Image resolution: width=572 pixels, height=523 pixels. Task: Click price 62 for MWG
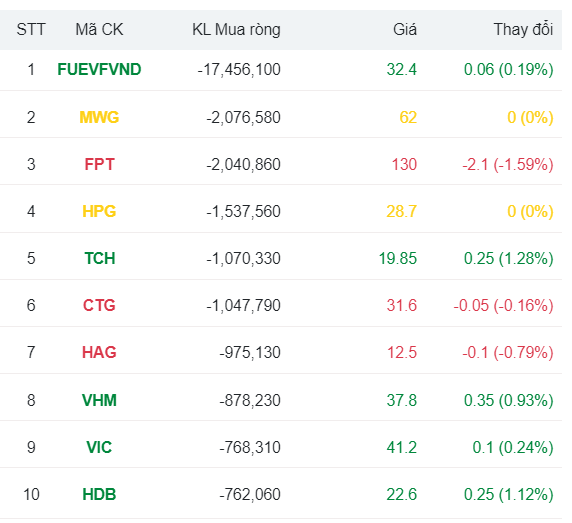point(408,117)
